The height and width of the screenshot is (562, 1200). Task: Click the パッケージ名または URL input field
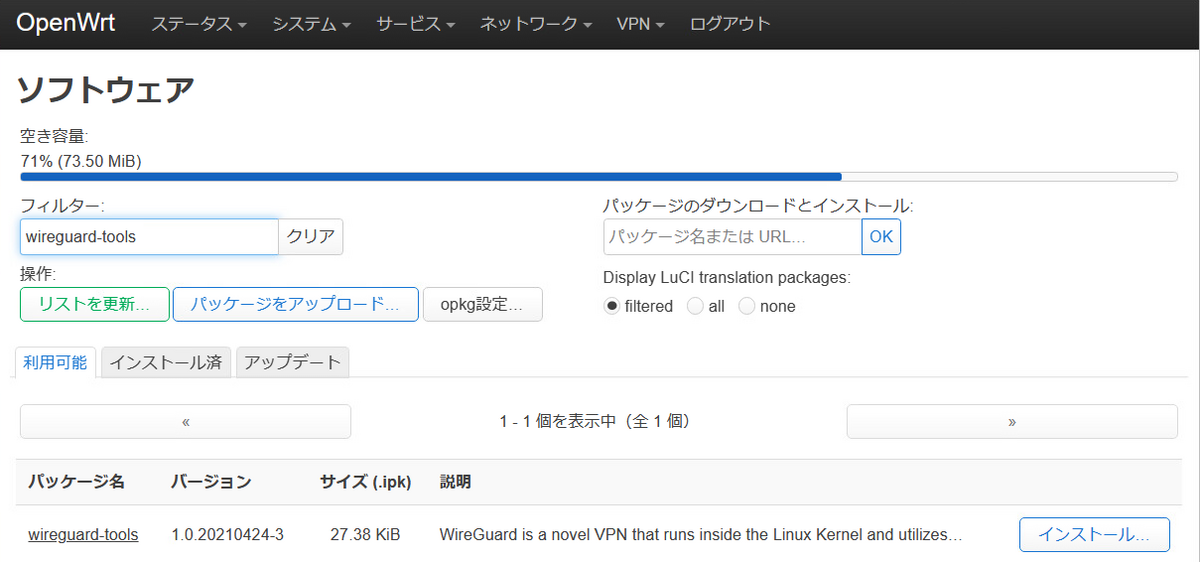pos(732,237)
